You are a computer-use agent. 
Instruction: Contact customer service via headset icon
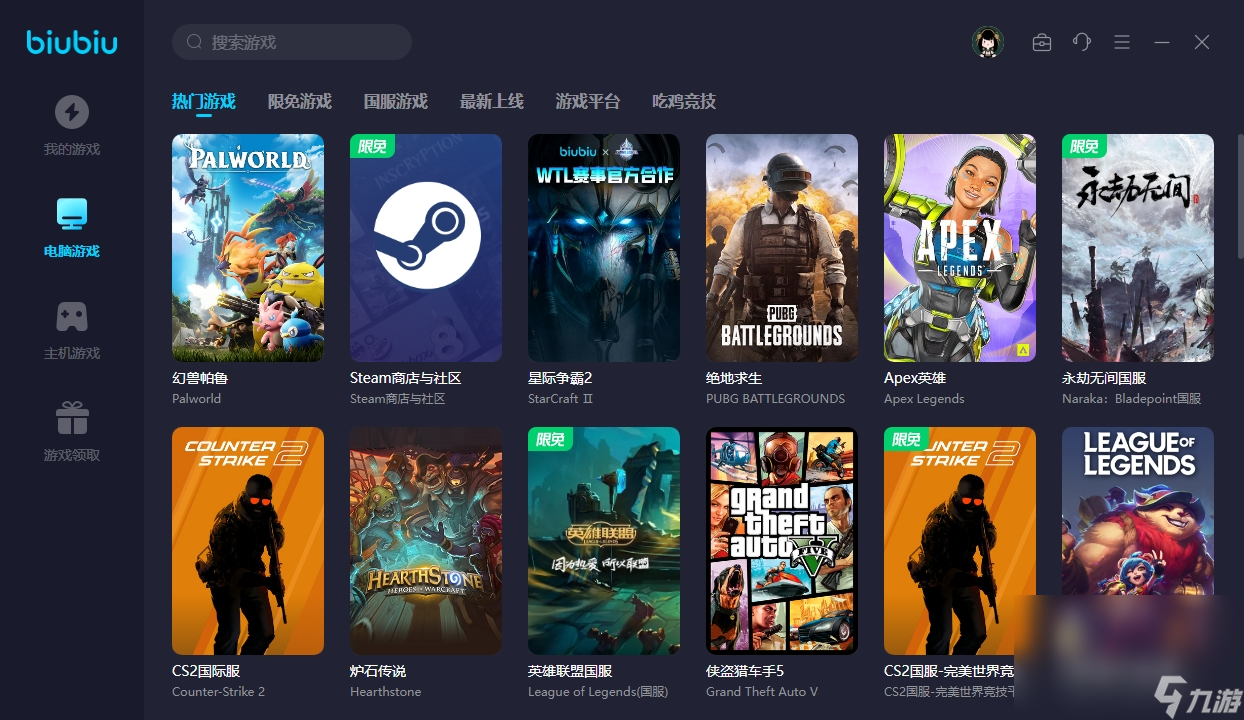click(x=1082, y=42)
